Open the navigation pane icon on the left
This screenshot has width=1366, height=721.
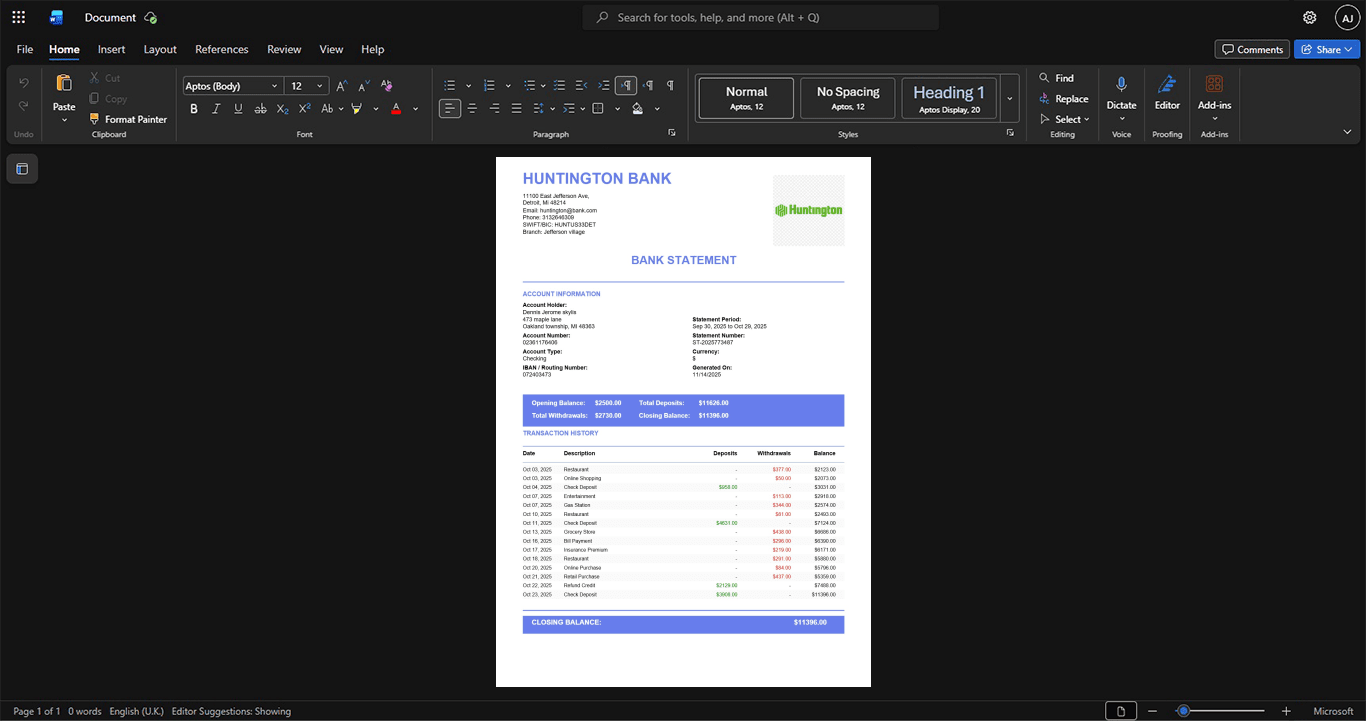[22, 169]
